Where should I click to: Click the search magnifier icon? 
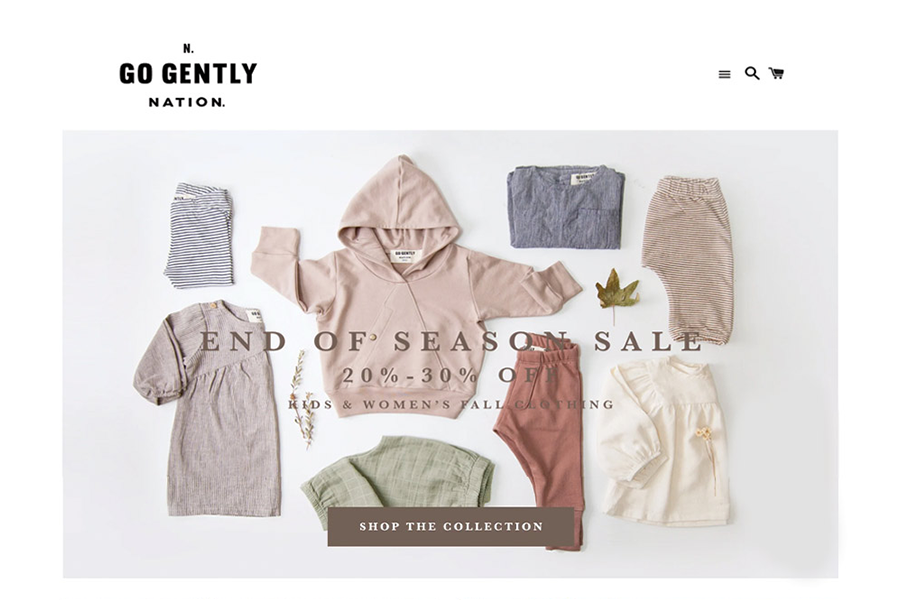(x=752, y=73)
